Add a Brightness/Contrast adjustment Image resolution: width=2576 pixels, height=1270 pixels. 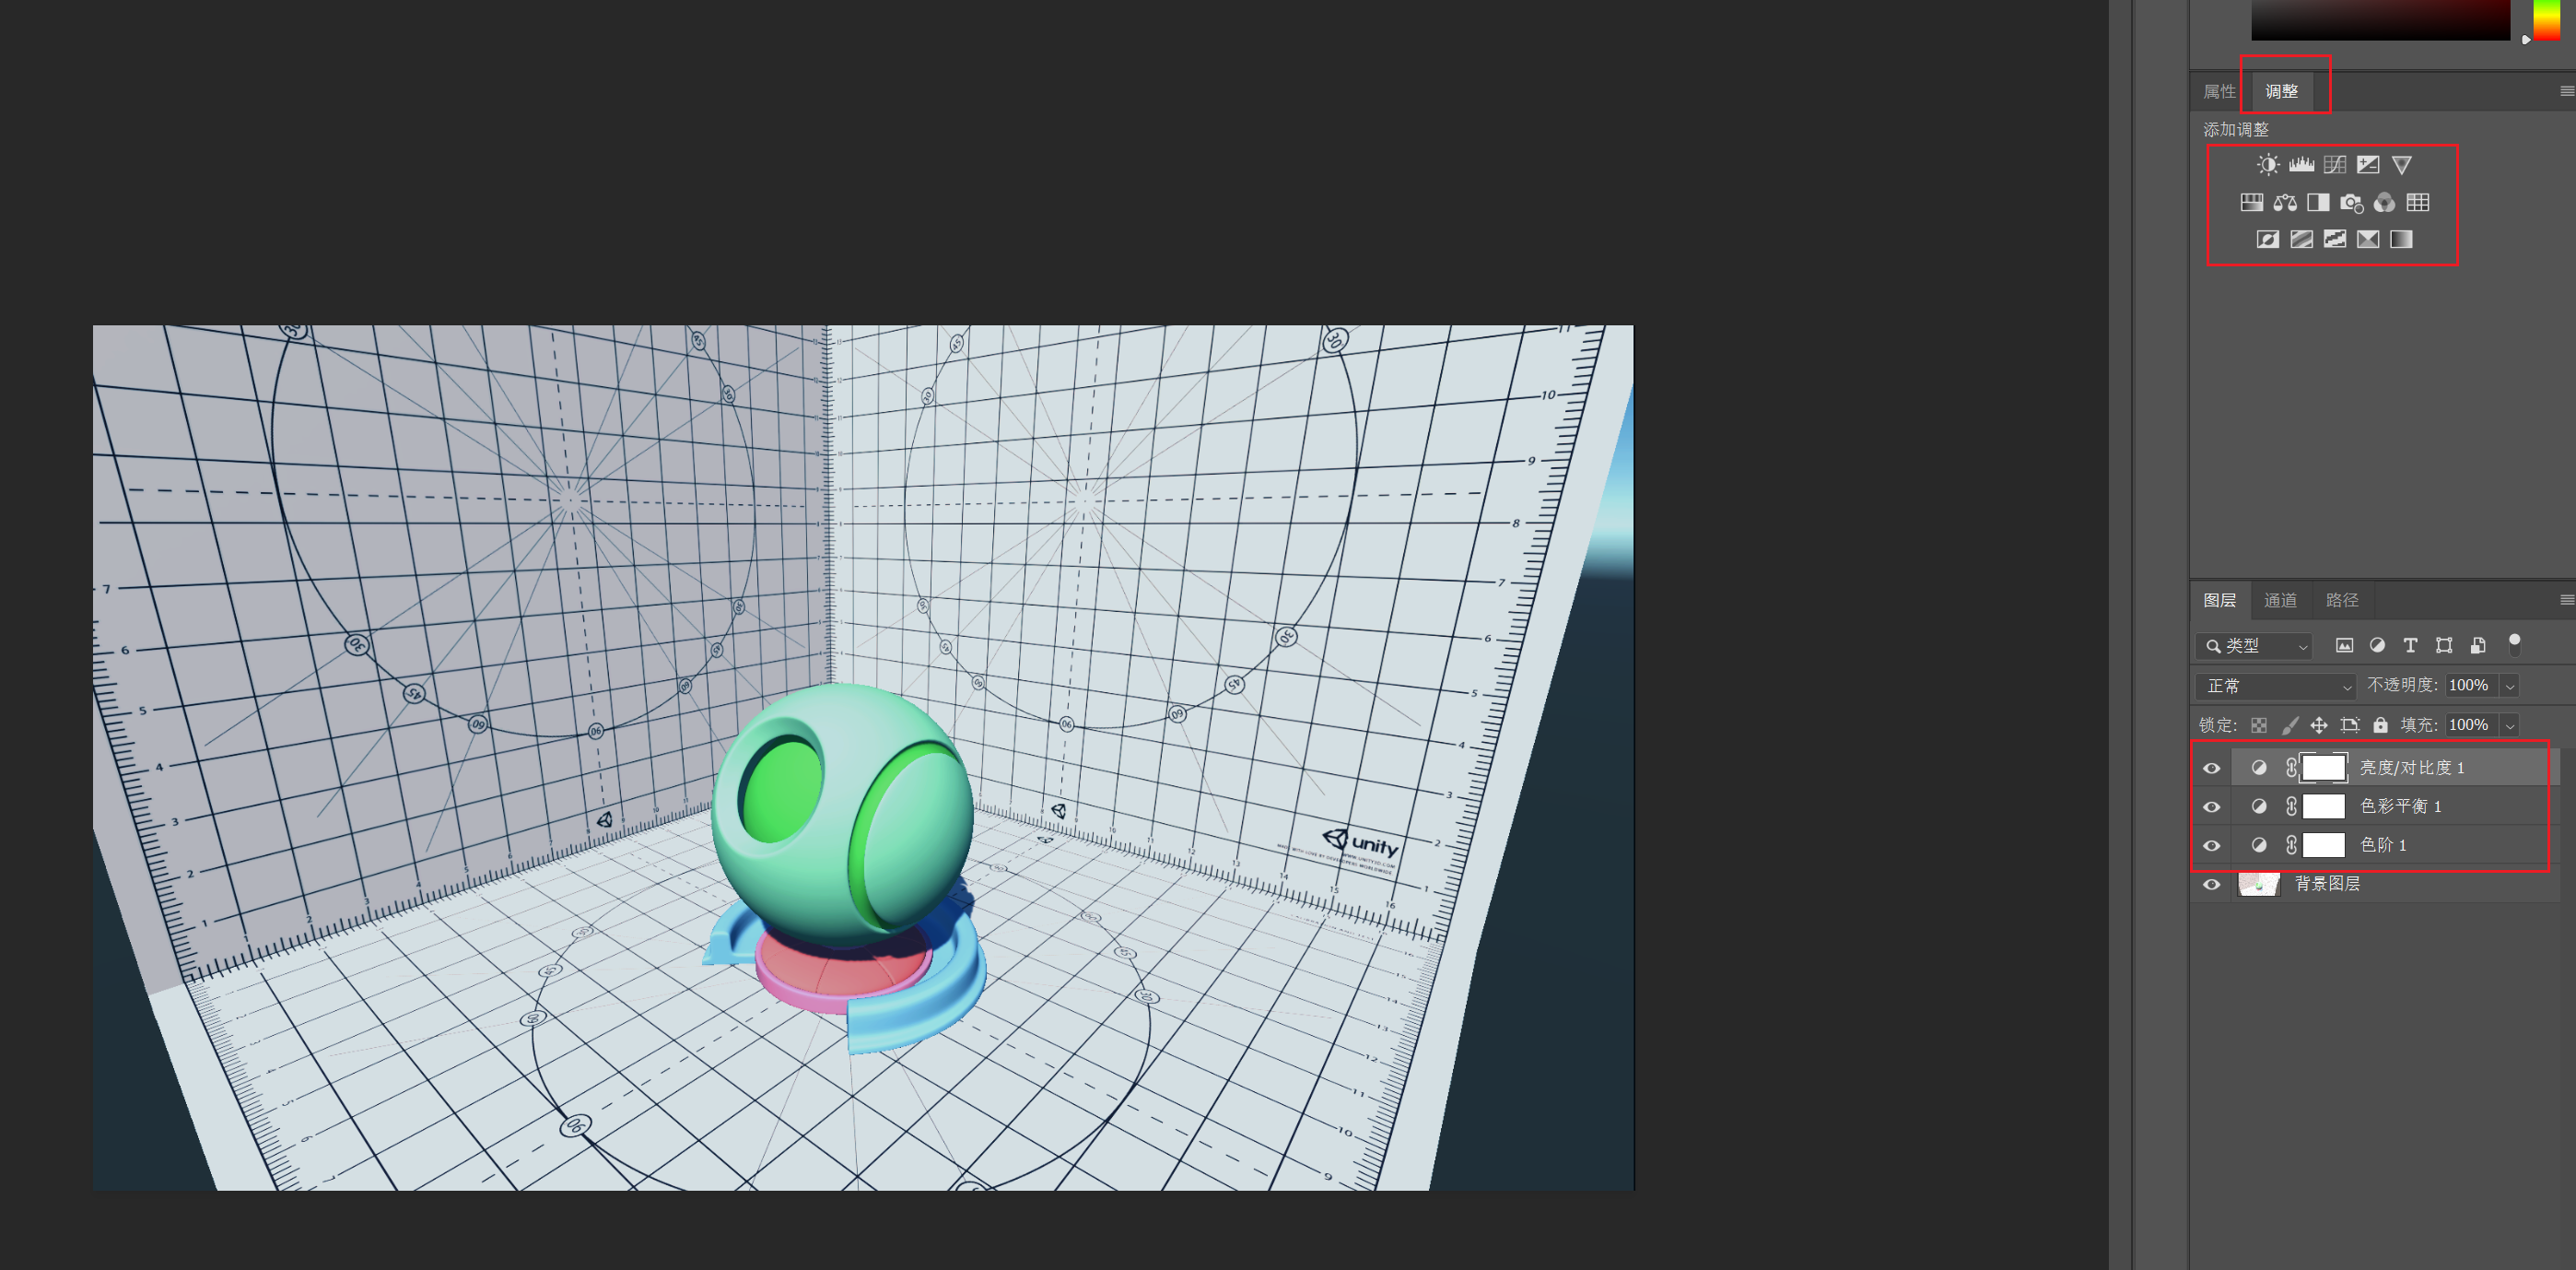(x=2268, y=165)
